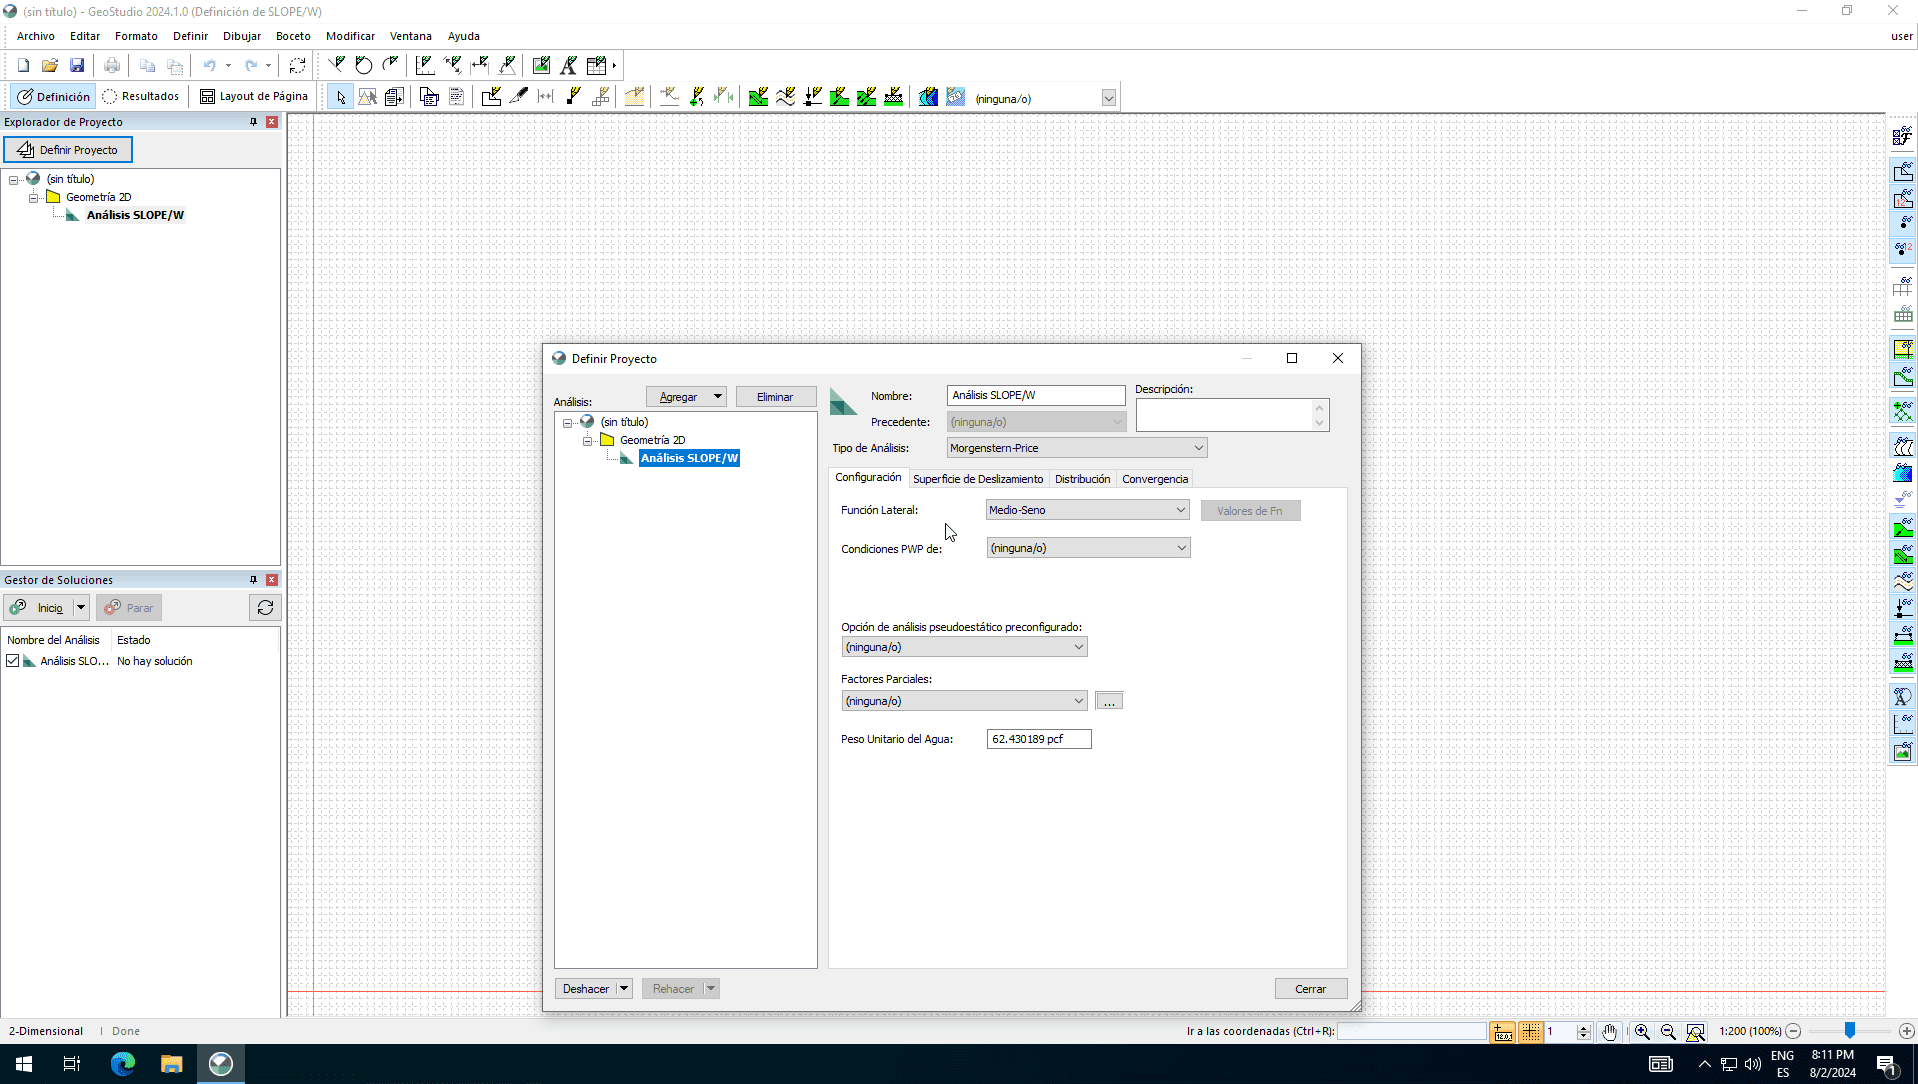
Task: Click the refresh icon in Gestor de Soluciones
Action: pyautogui.click(x=265, y=608)
